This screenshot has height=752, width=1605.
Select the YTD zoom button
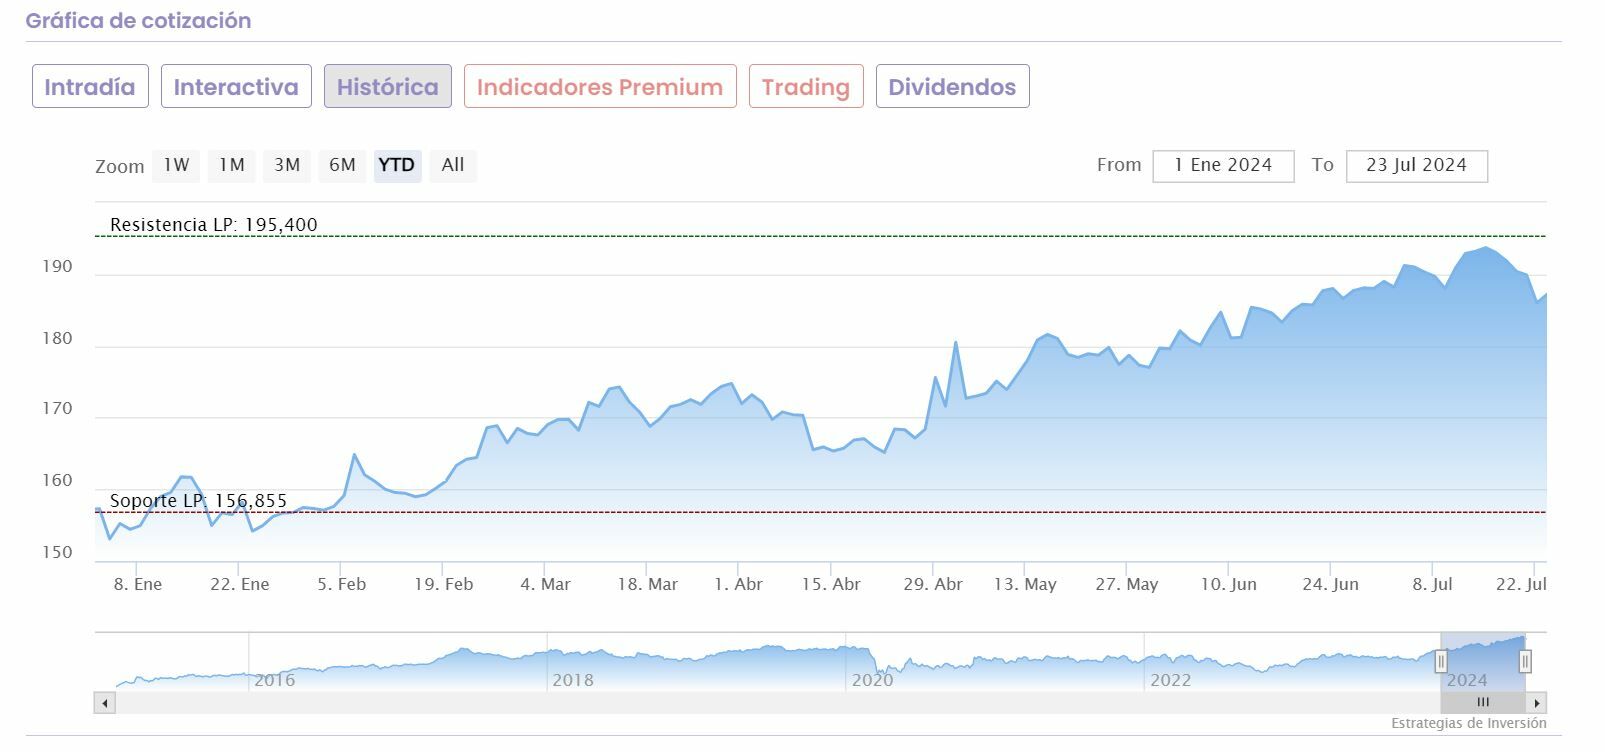397,165
